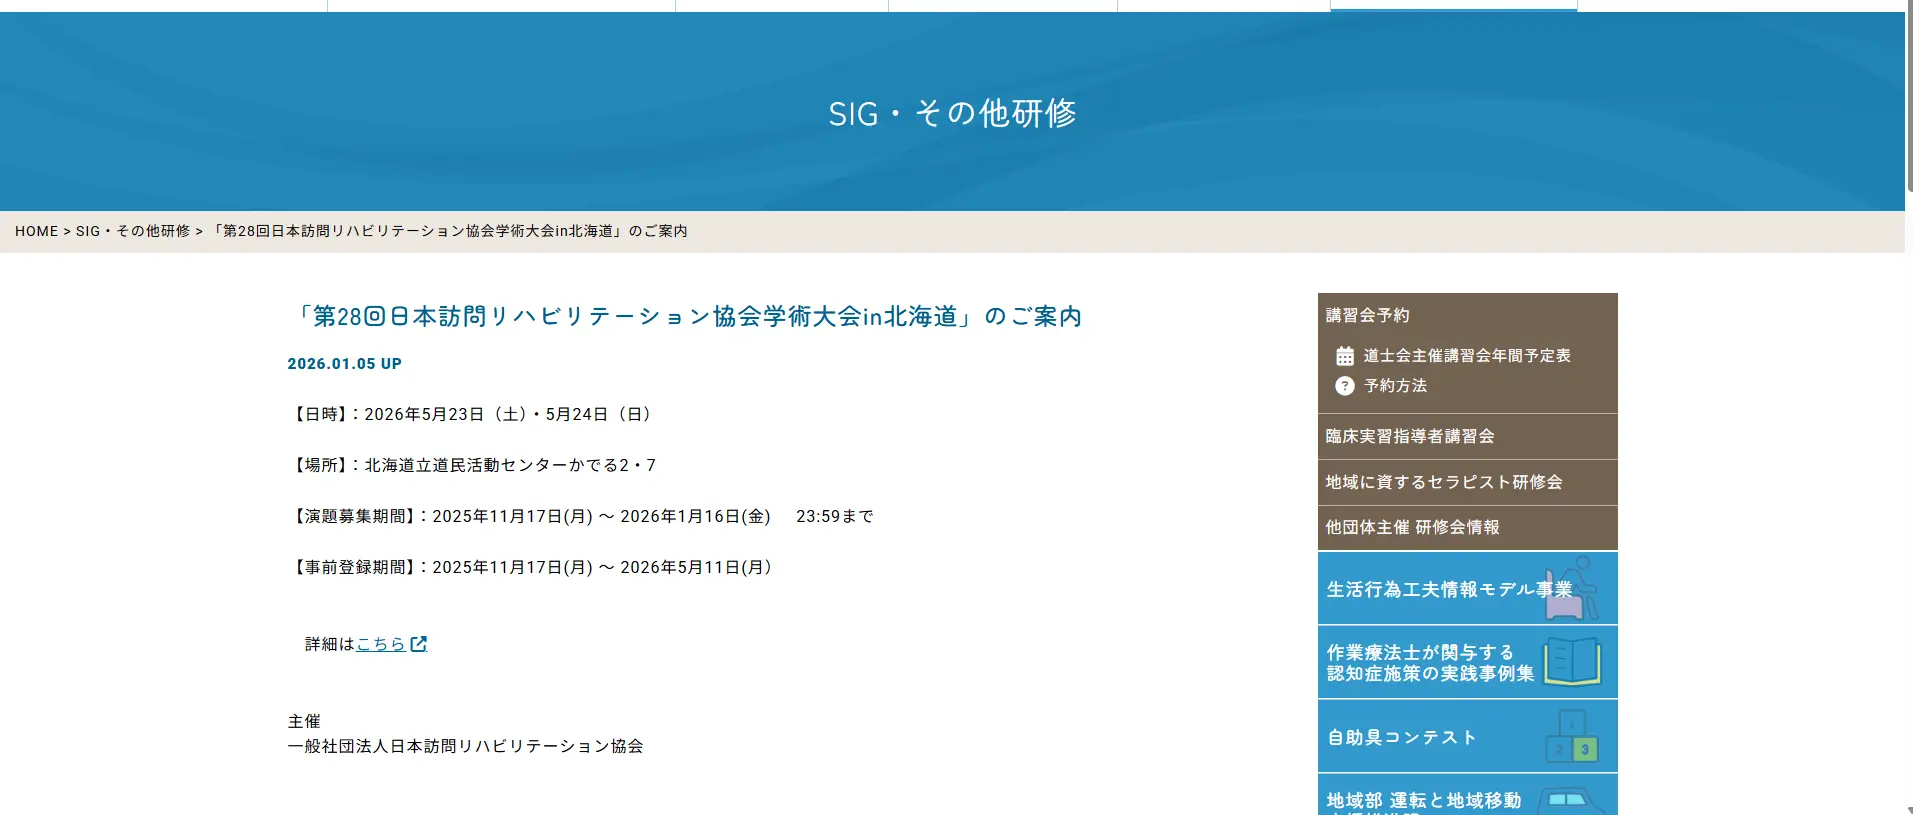Click the article title 第28回日本訪問リハビリテーション協会学術大会
Screen dimensions: 1913x815
tap(685, 317)
